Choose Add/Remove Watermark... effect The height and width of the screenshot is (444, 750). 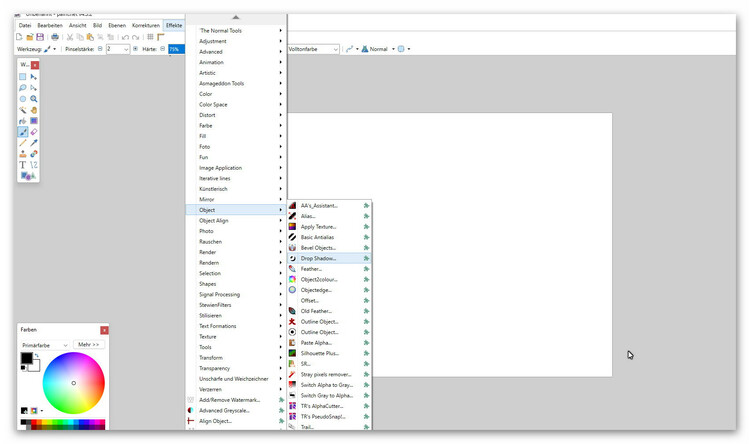click(x=236, y=400)
